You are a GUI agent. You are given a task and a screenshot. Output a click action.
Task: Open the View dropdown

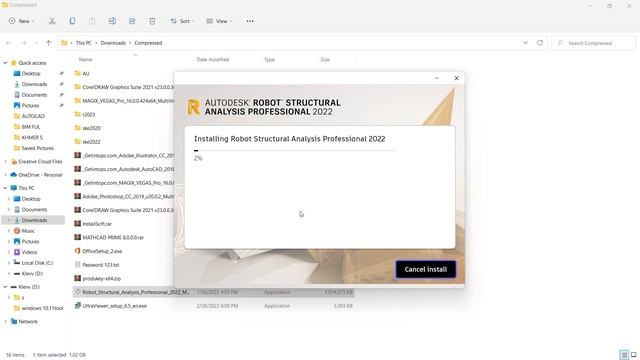[x=219, y=21]
